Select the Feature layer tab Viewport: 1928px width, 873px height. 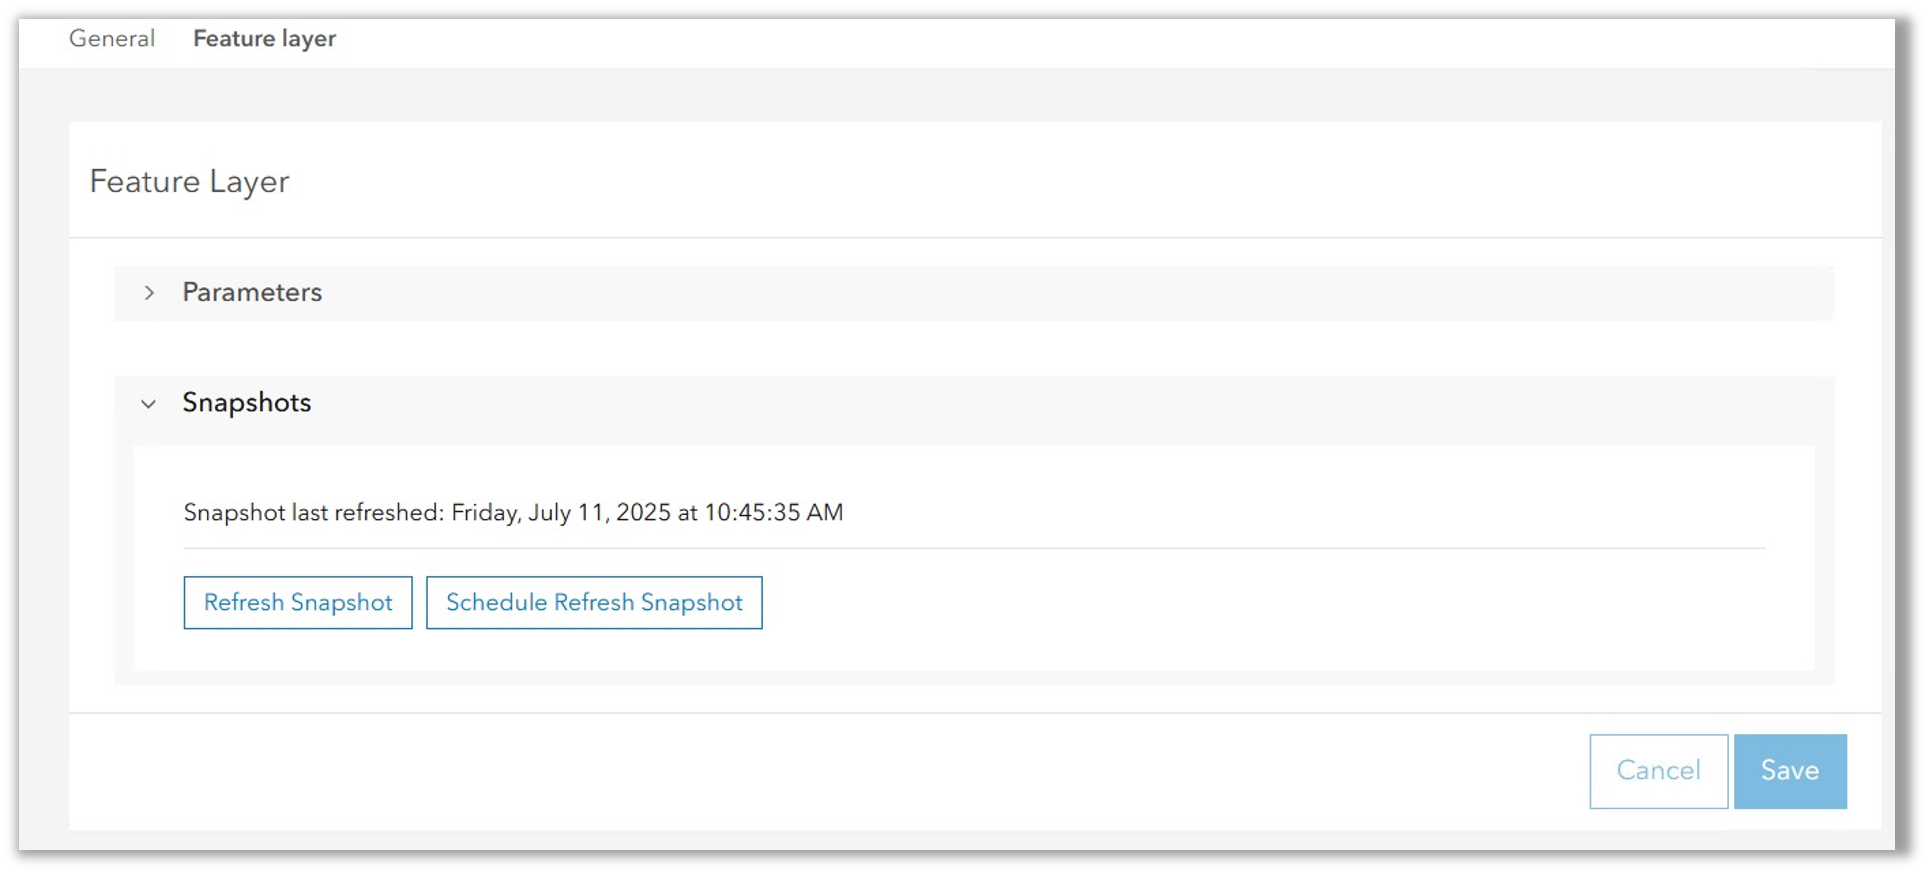tap(264, 38)
